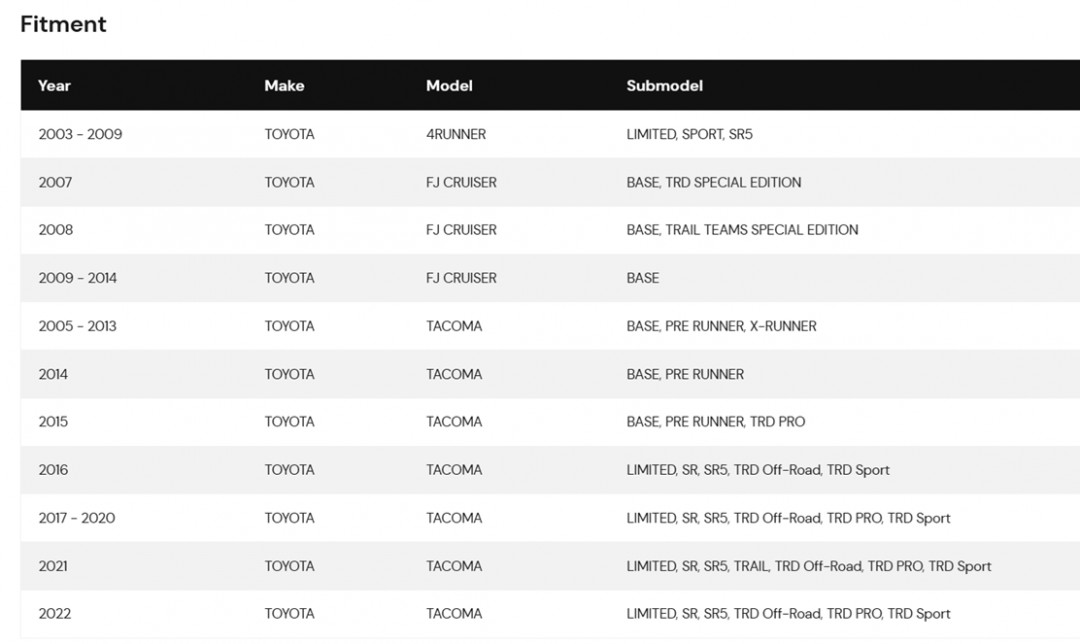Image resolution: width=1080 pixels, height=644 pixels.
Task: Click the Submodel column header
Action: 665,85
